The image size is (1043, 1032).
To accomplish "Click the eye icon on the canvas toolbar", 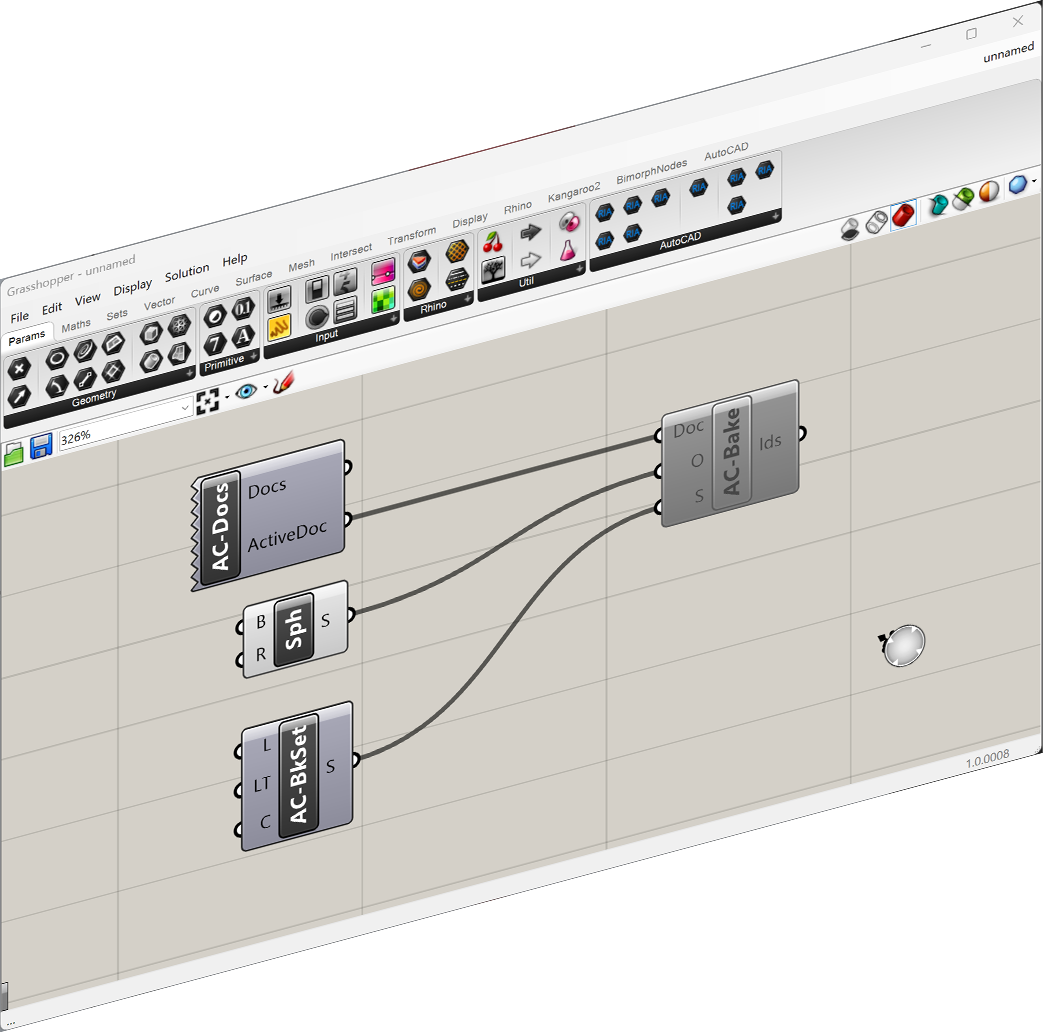I will tap(246, 391).
